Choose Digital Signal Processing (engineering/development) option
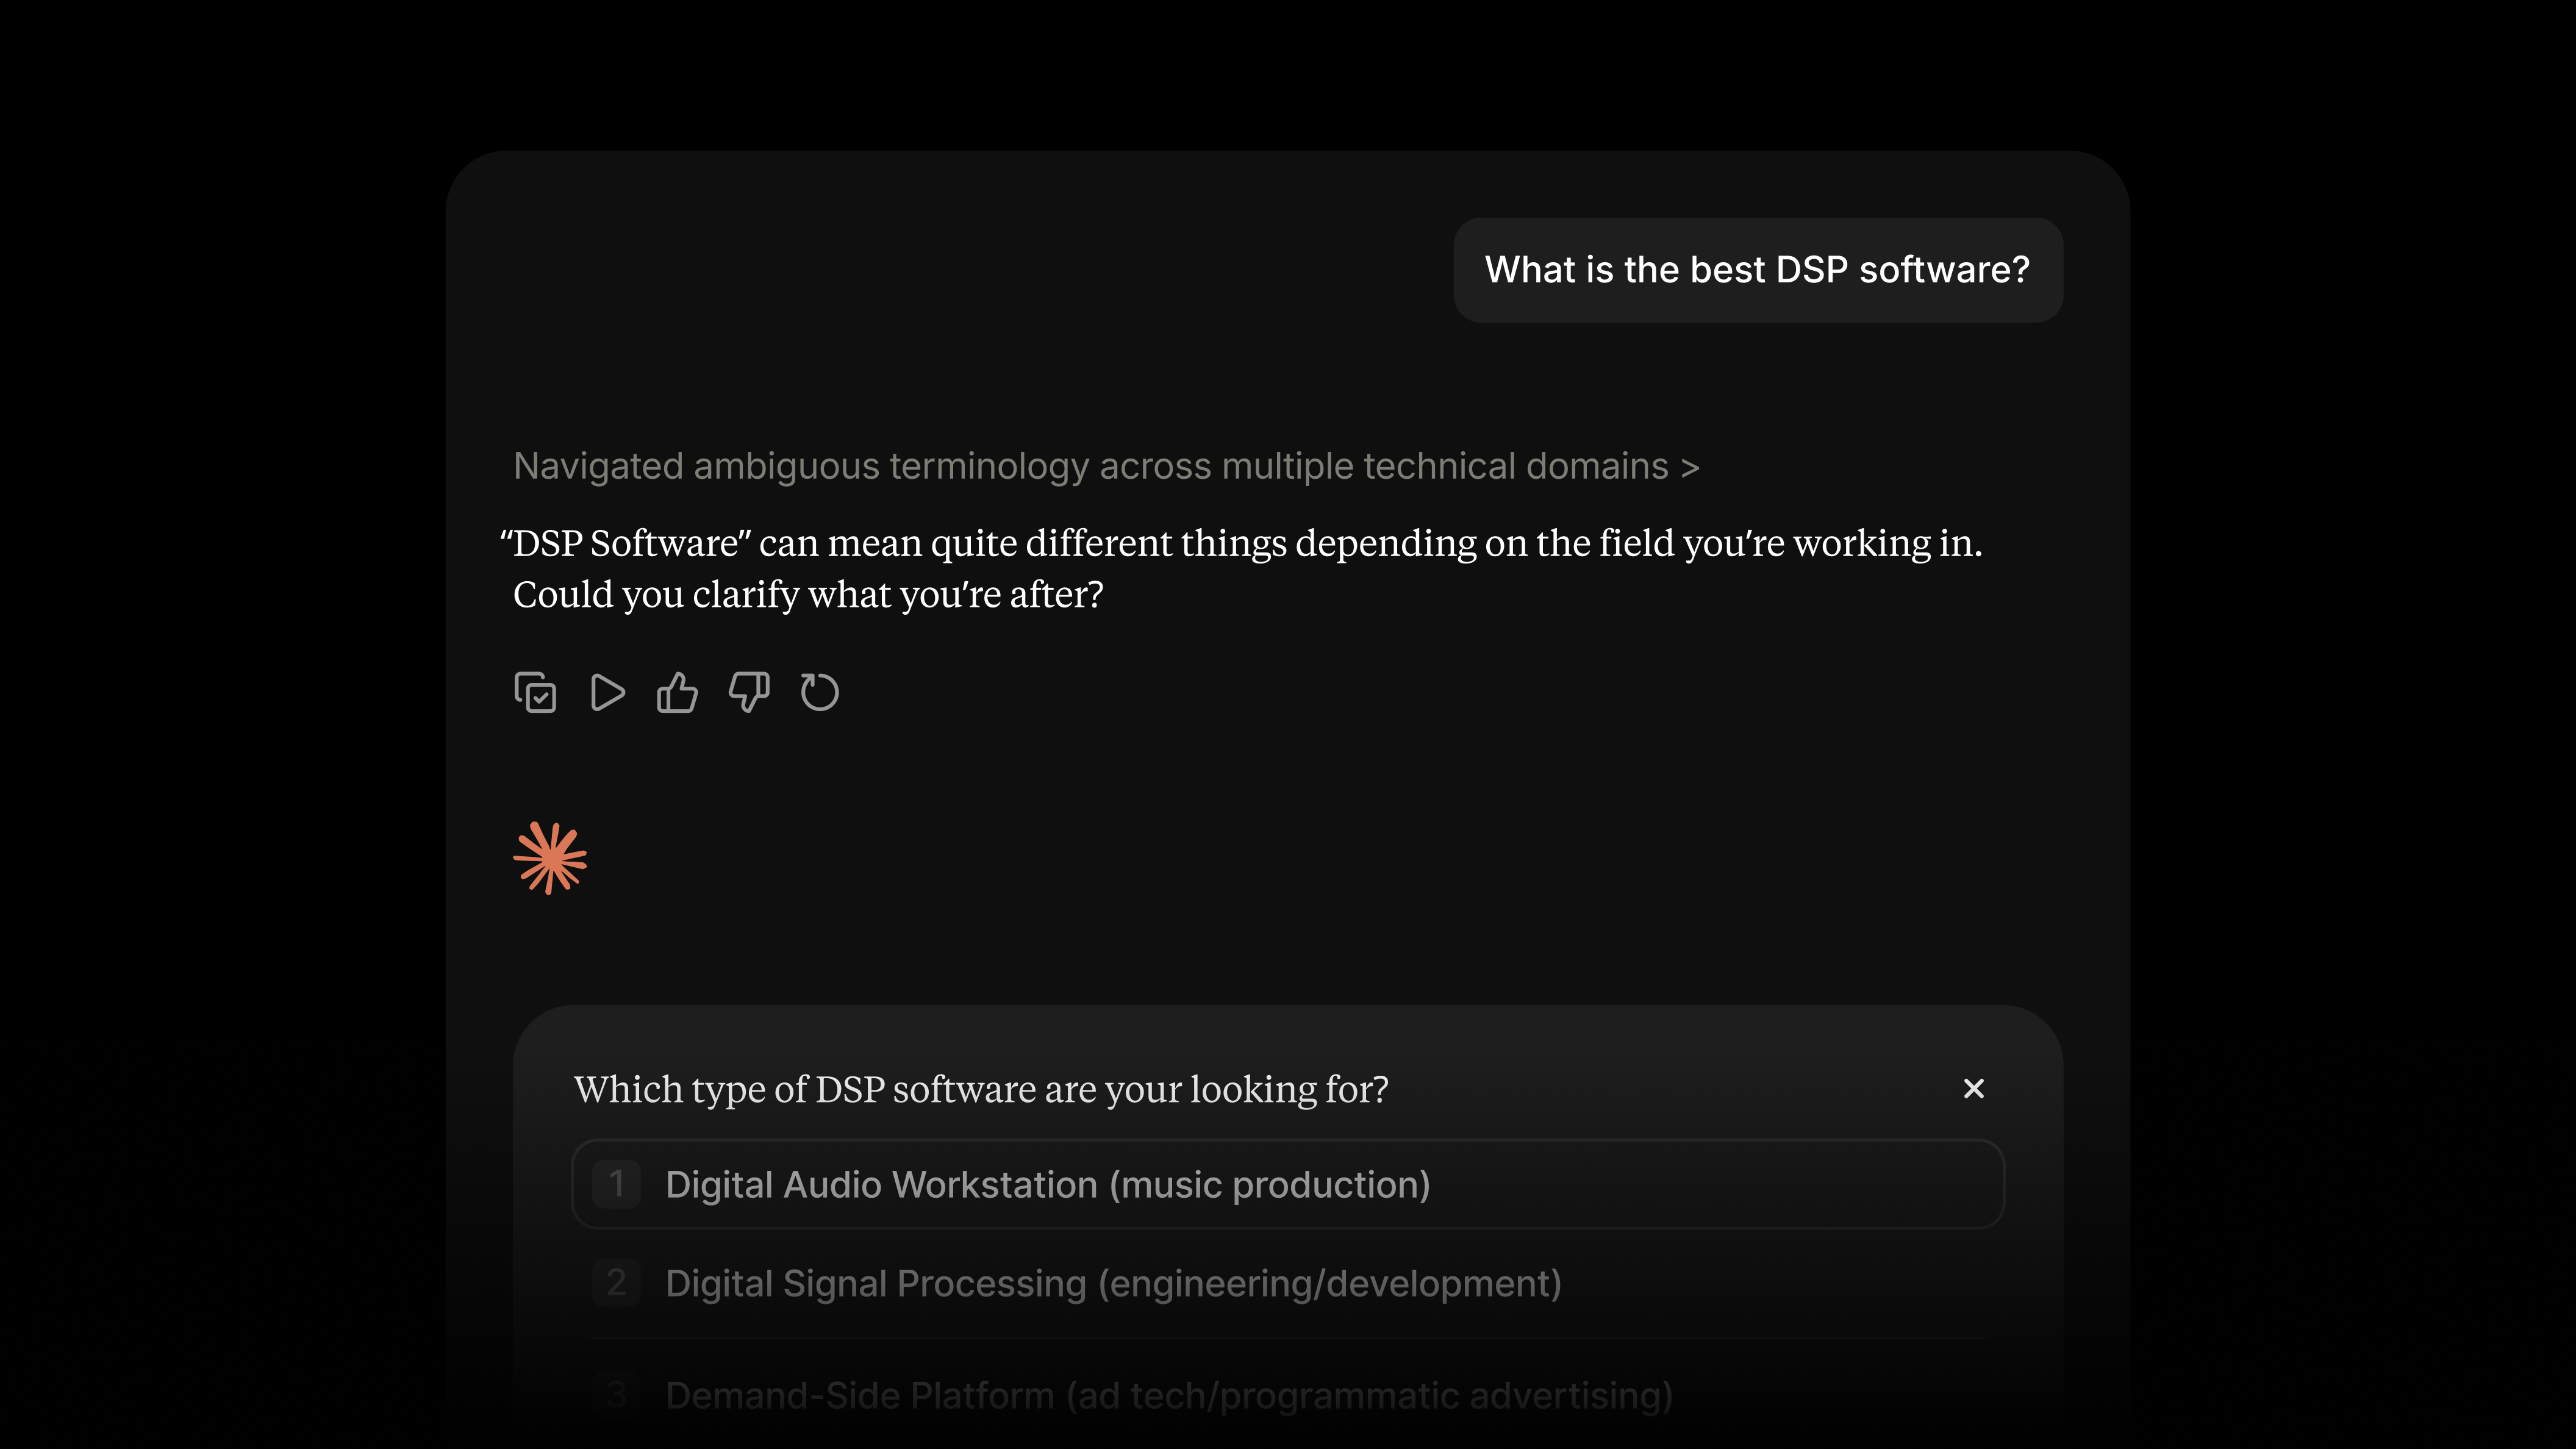 coord(1288,1283)
